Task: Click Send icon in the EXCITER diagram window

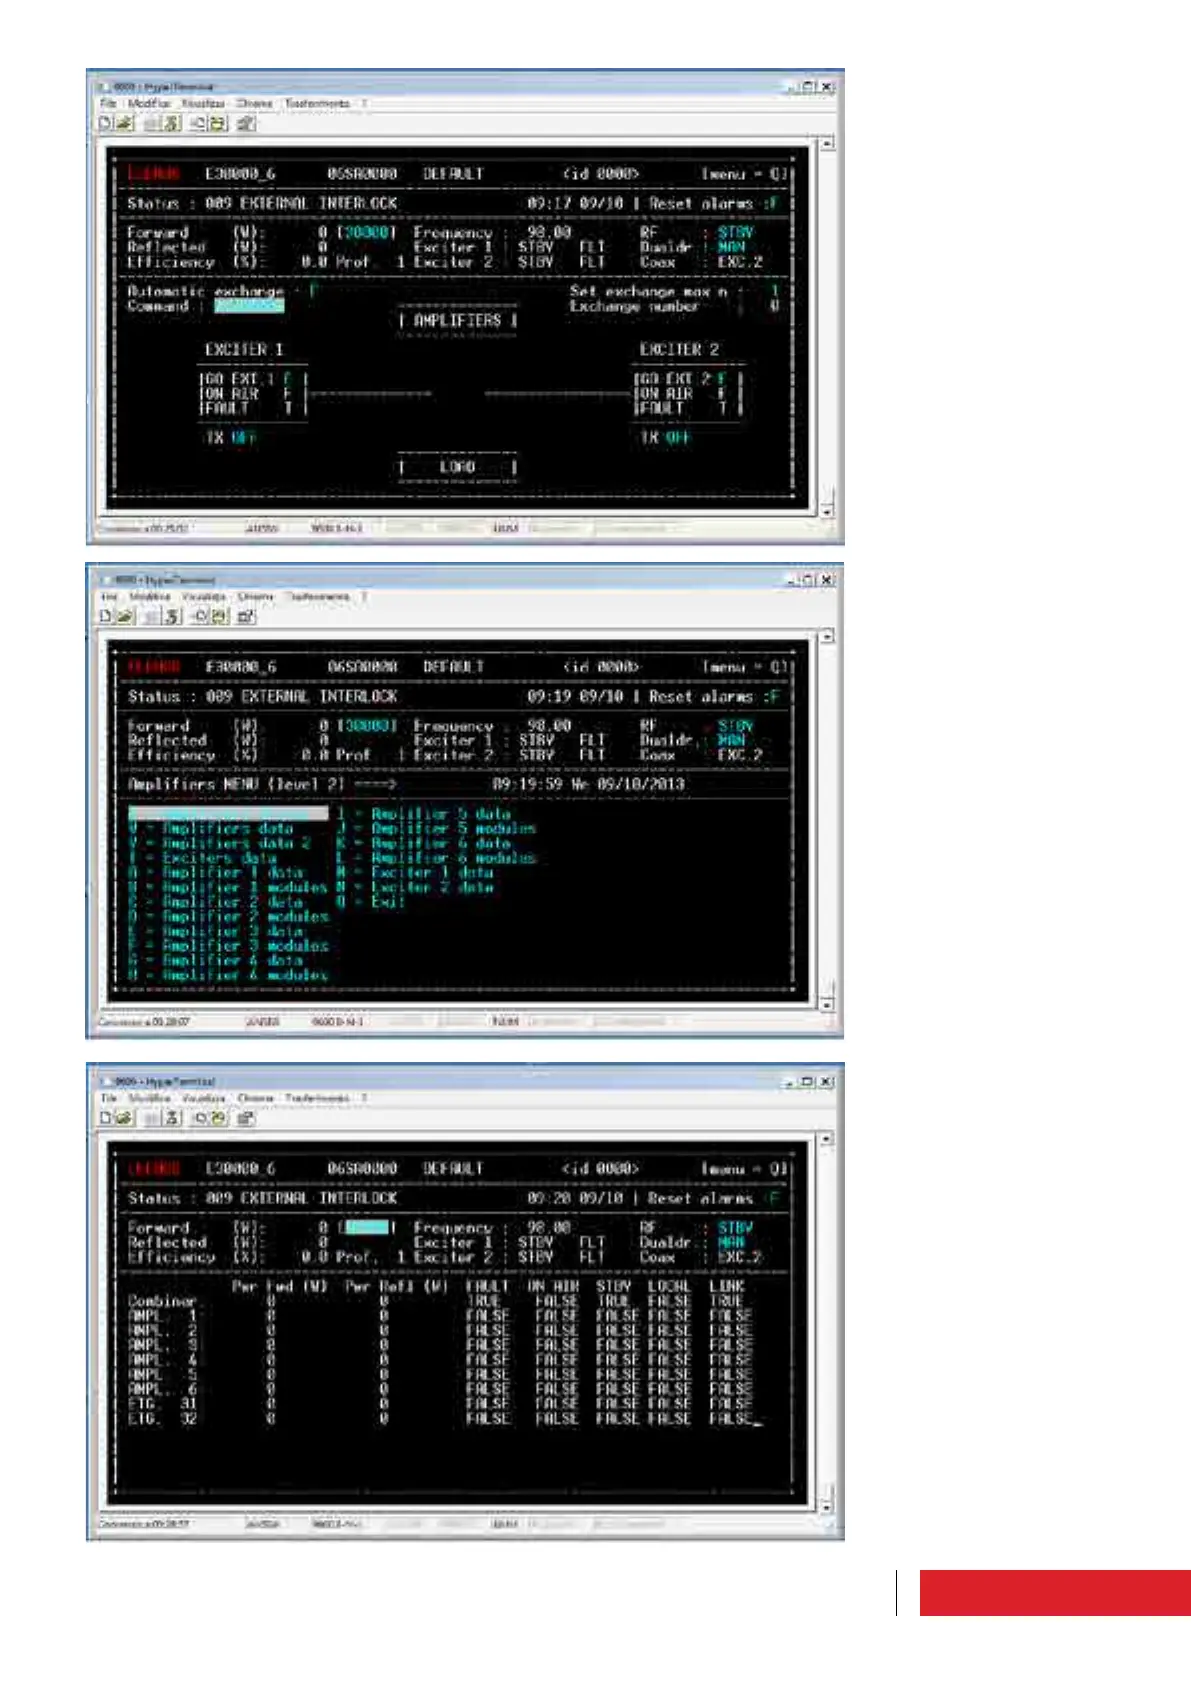Action: (x=199, y=124)
